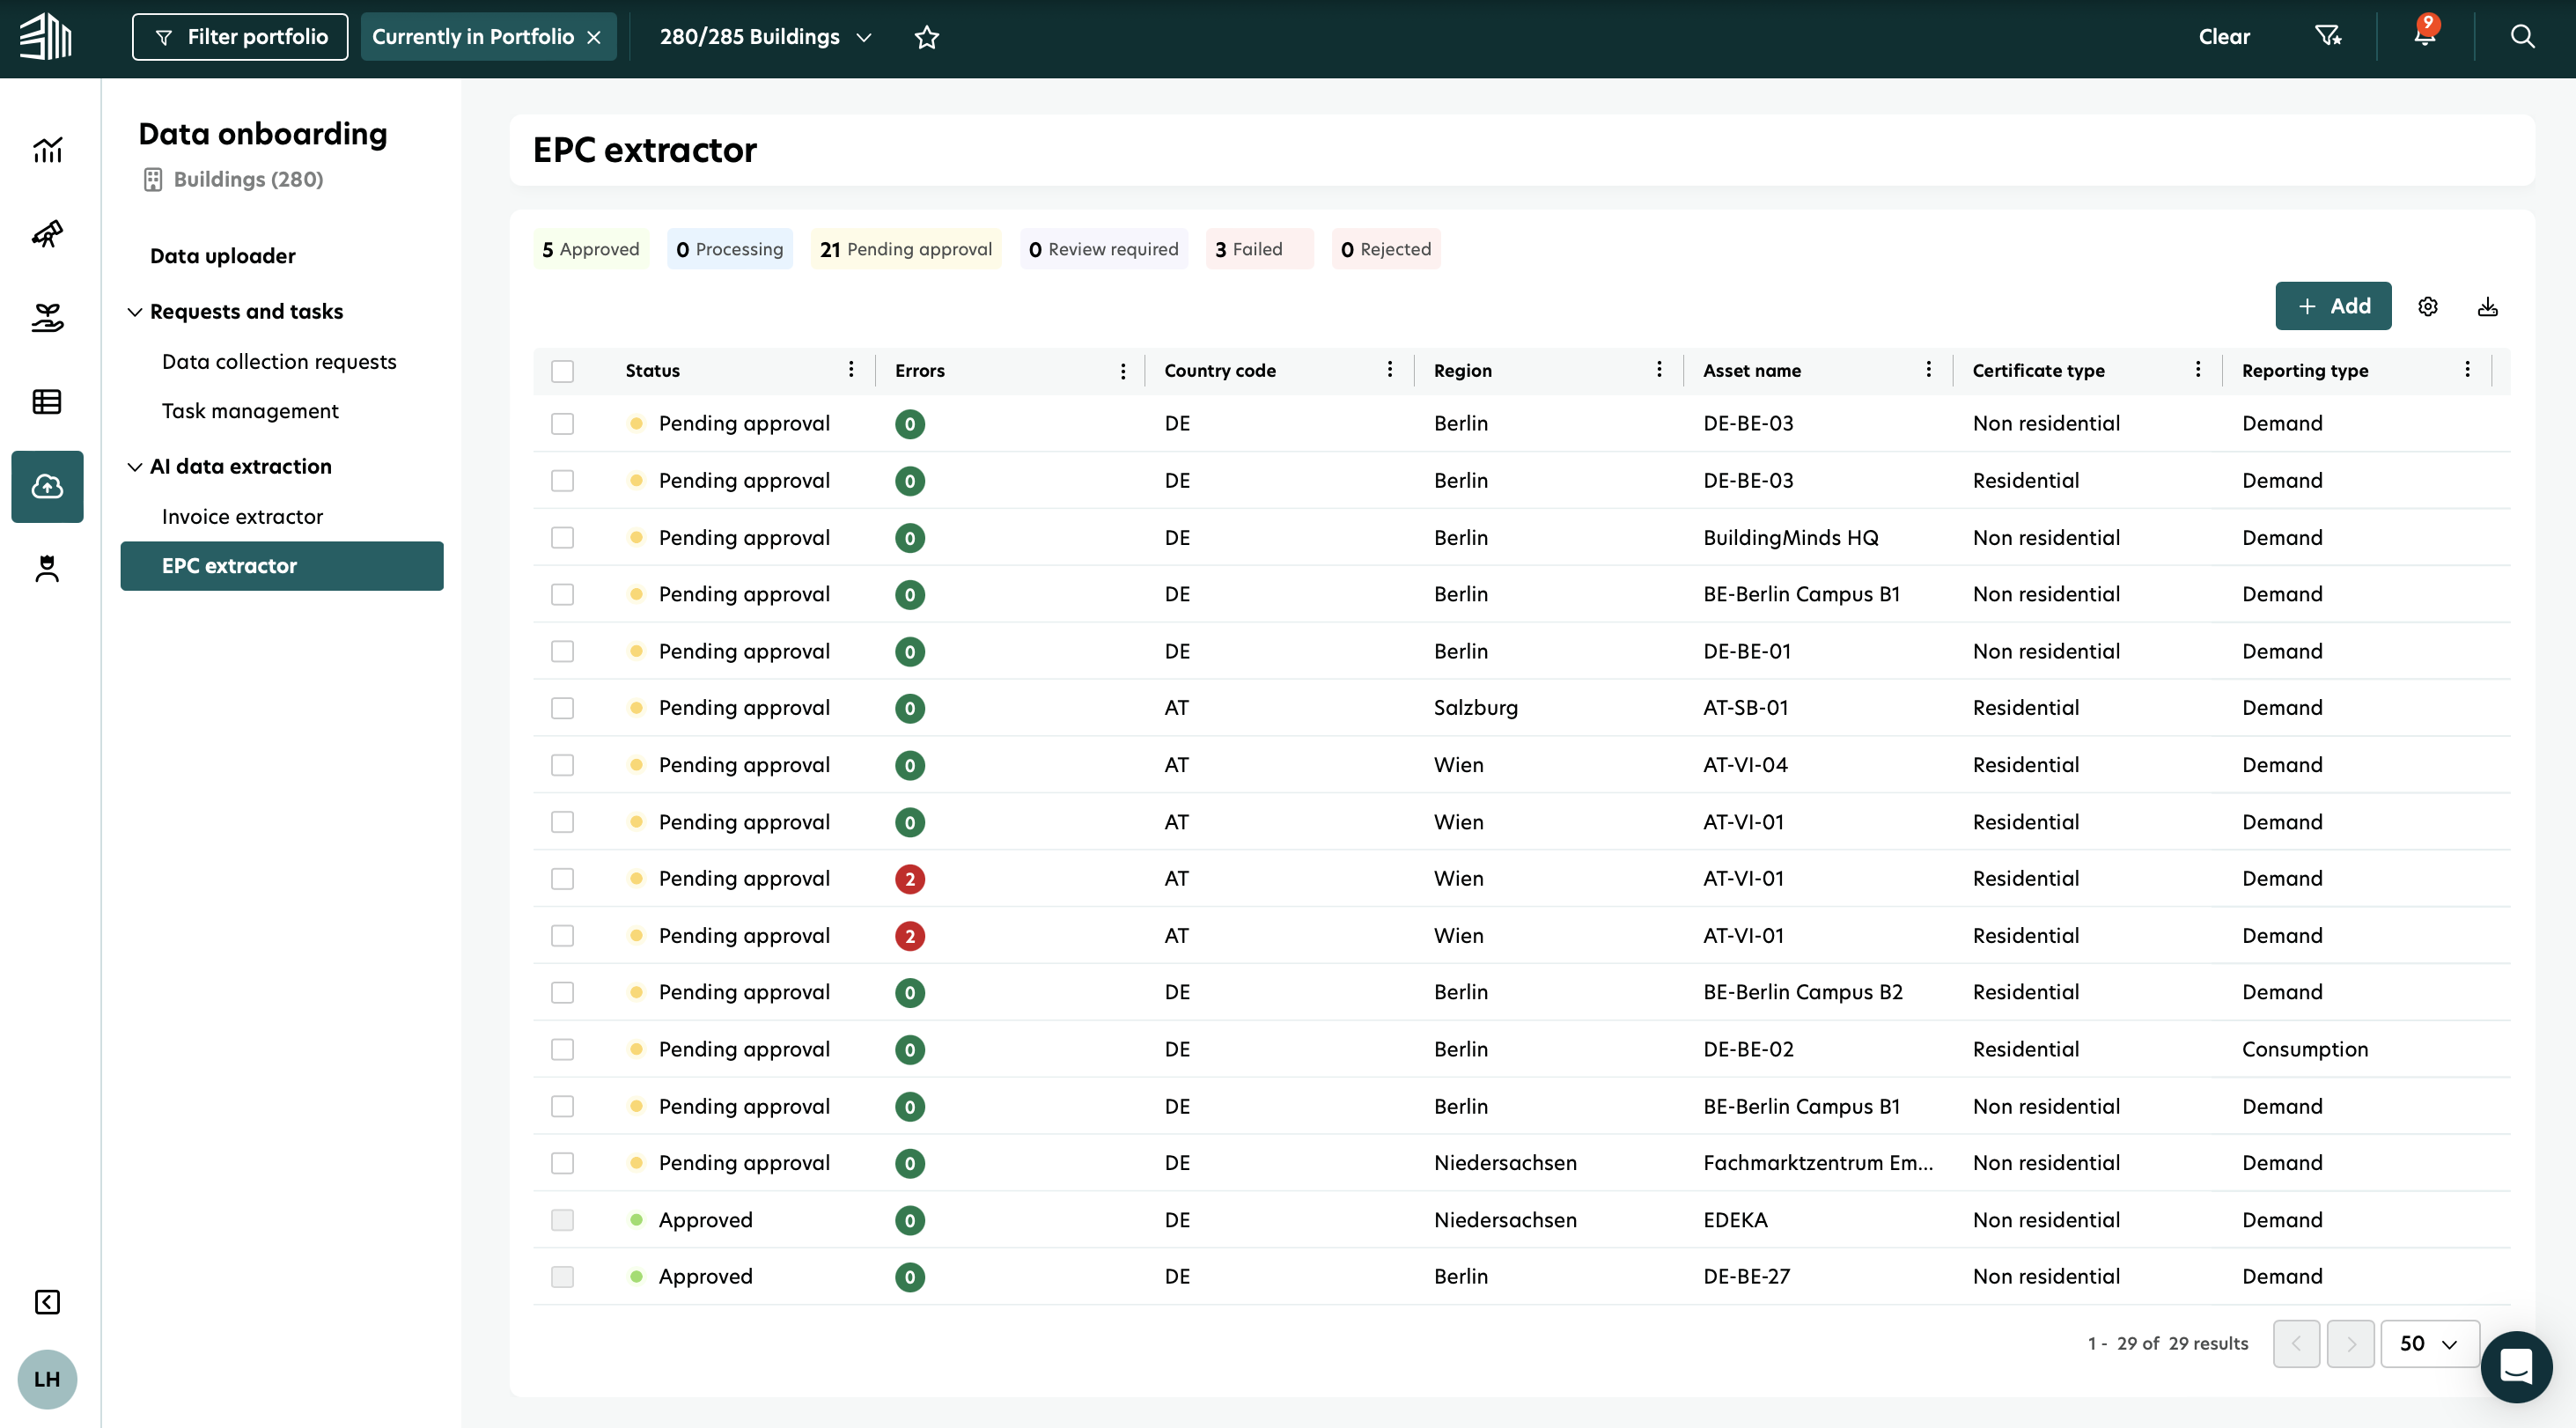2576x1428 pixels.
Task: Open table settings gear icon
Action: [2427, 306]
